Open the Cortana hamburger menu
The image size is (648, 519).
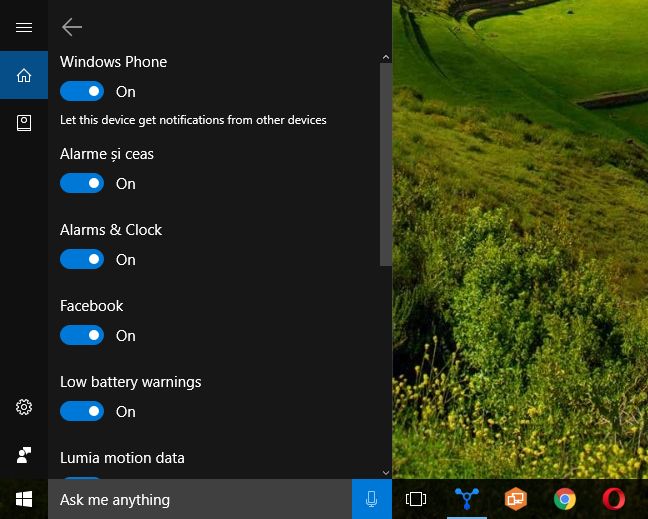pyautogui.click(x=24, y=27)
